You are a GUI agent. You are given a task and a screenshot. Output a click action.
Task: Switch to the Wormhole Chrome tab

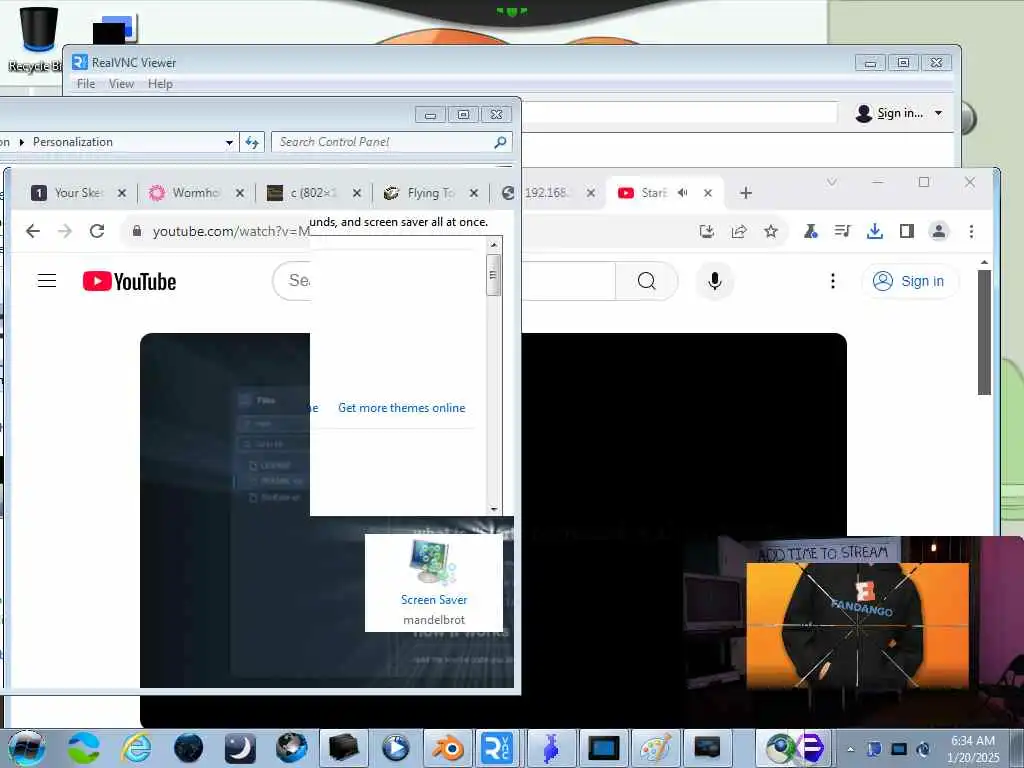point(187,193)
